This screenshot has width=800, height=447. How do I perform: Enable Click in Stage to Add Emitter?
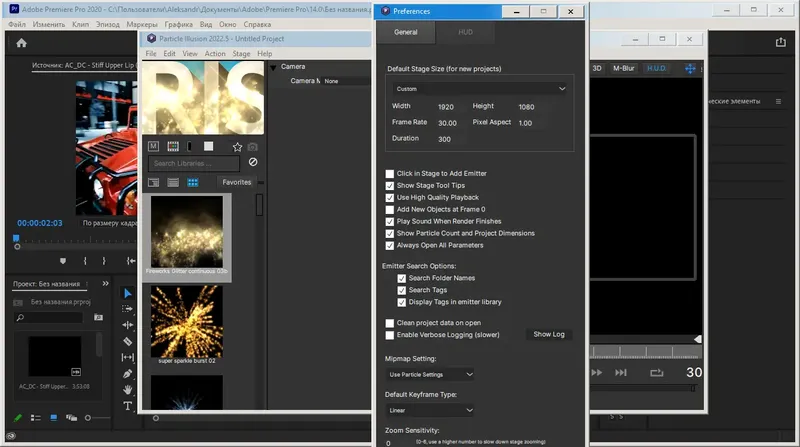tap(390, 173)
